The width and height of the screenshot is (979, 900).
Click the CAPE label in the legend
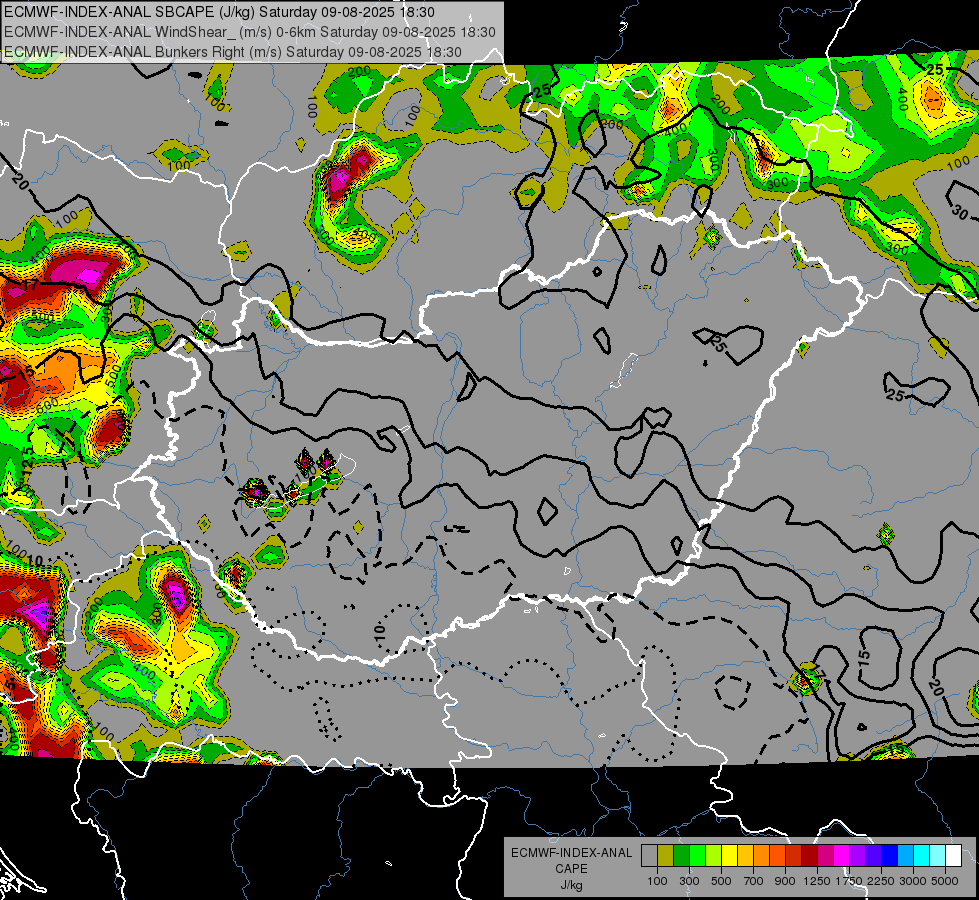[571, 869]
